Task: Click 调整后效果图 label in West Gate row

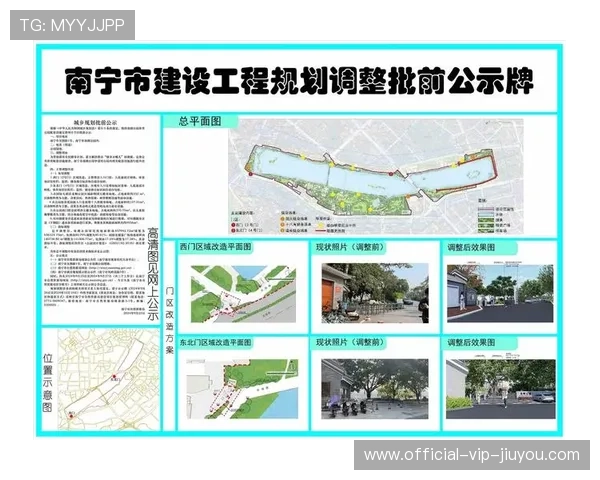Action: pos(471,248)
